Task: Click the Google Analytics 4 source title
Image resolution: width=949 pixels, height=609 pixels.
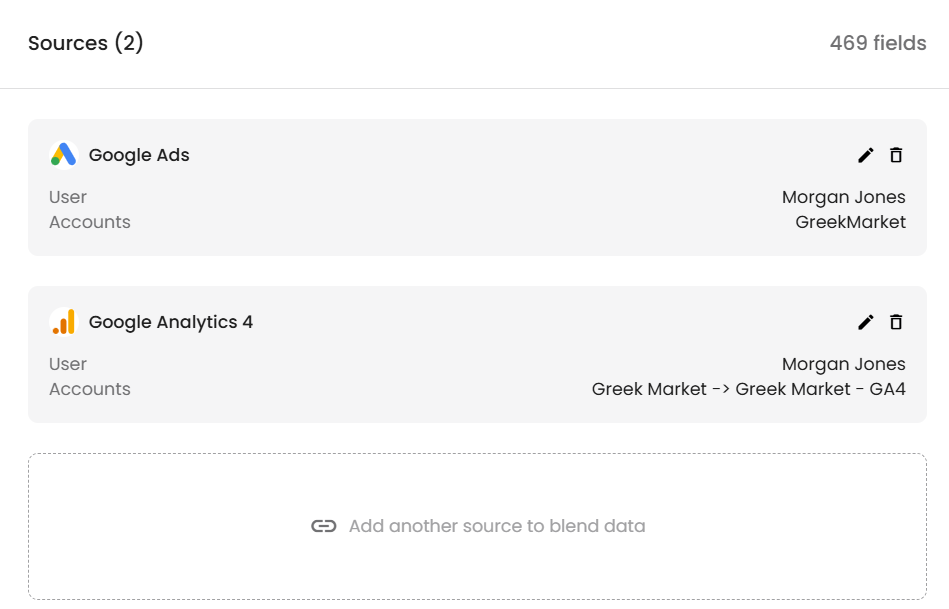Action: click(x=171, y=322)
